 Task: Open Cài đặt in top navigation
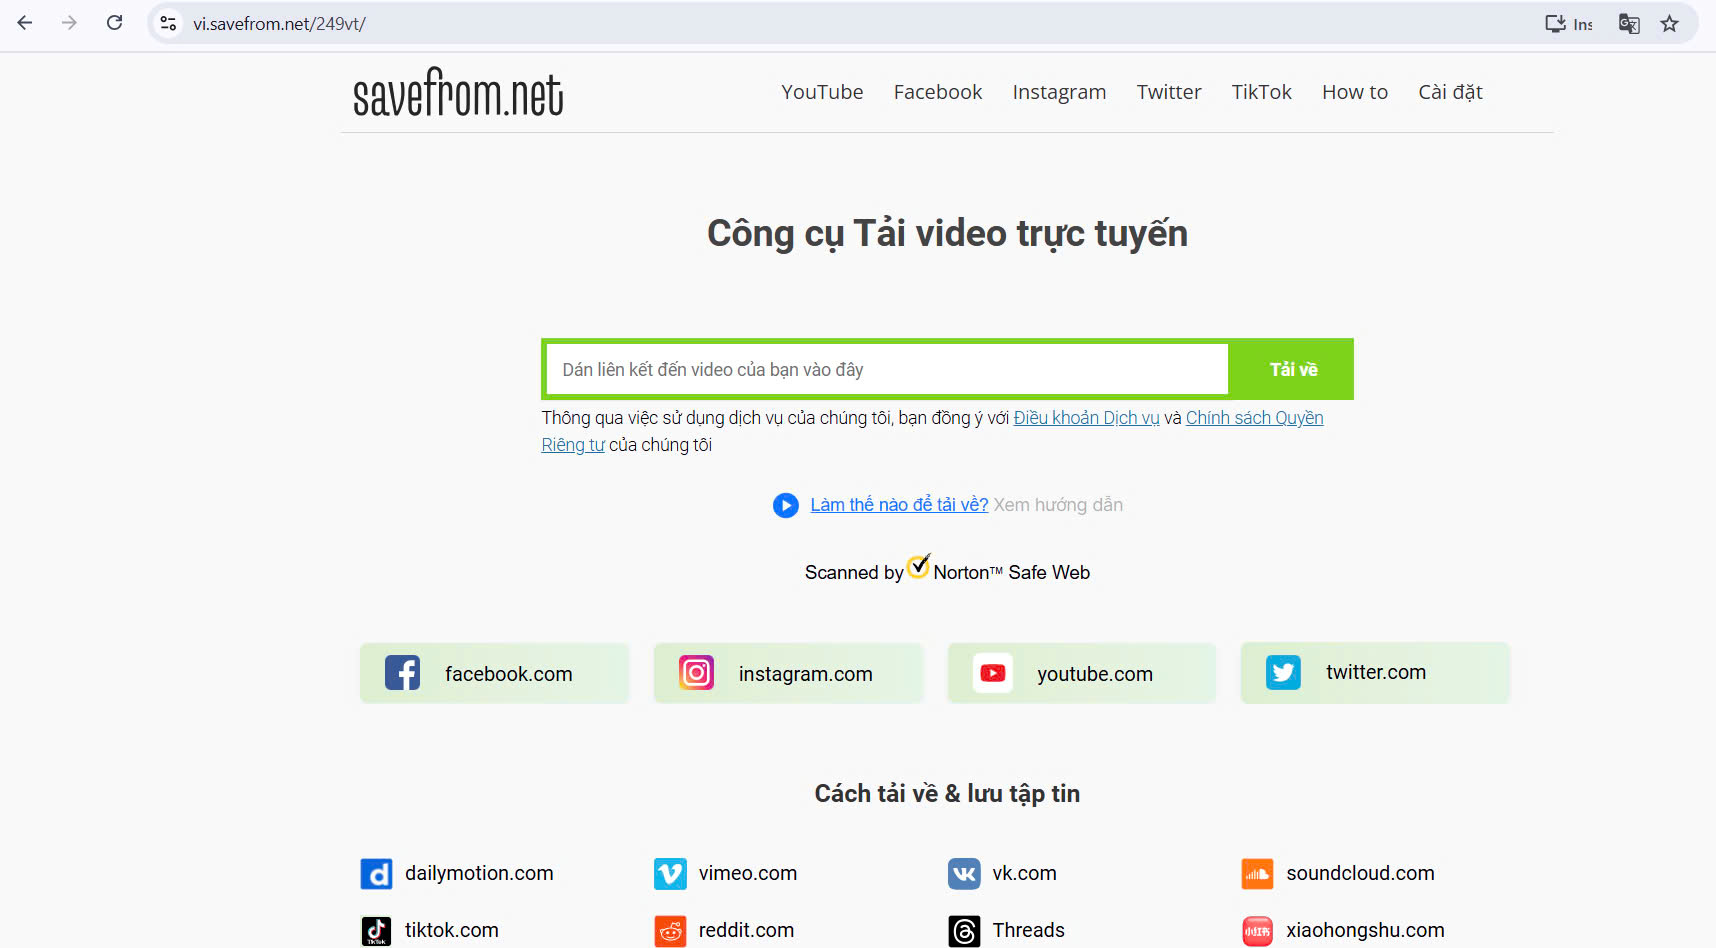(1449, 92)
